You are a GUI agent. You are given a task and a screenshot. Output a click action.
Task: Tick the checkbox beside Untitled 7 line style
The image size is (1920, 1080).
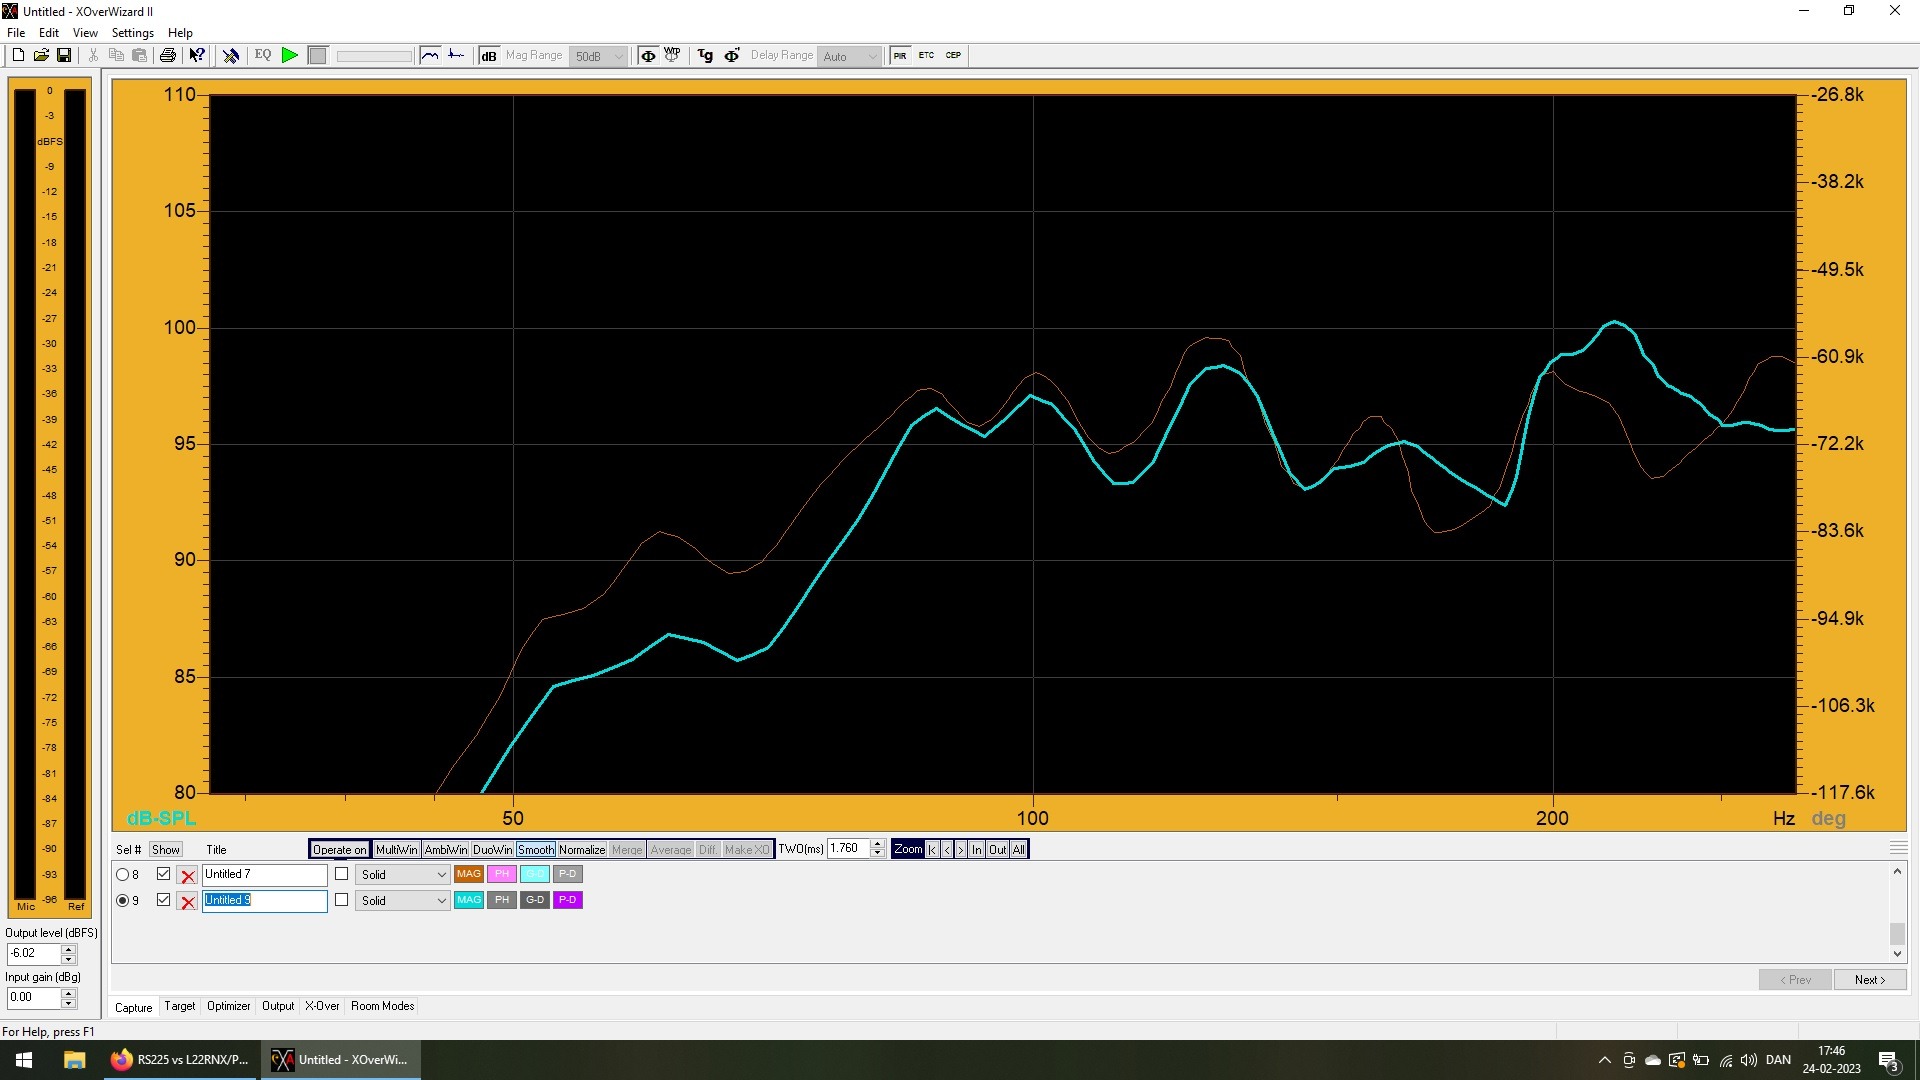click(342, 874)
